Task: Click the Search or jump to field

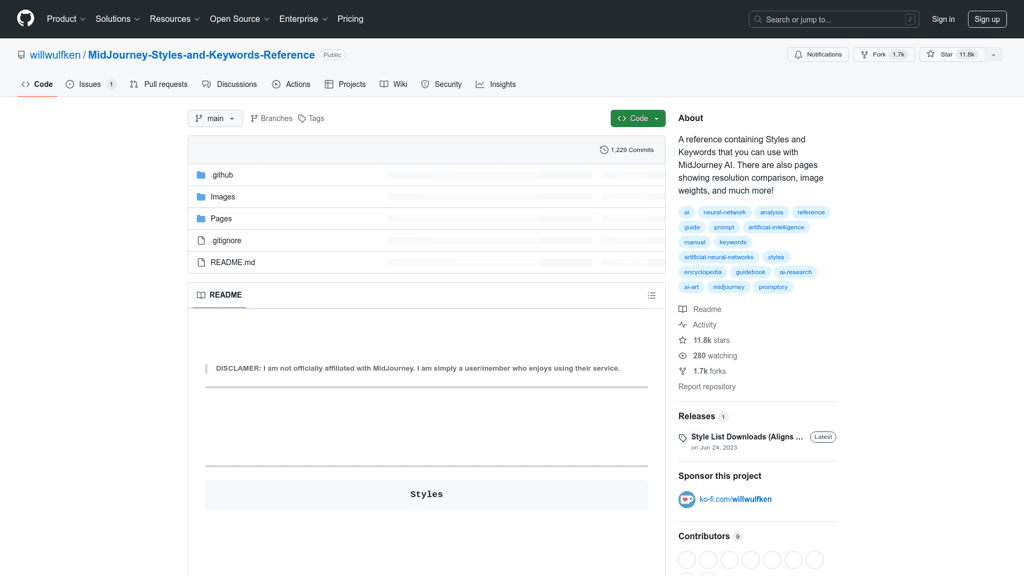Action: (833, 19)
